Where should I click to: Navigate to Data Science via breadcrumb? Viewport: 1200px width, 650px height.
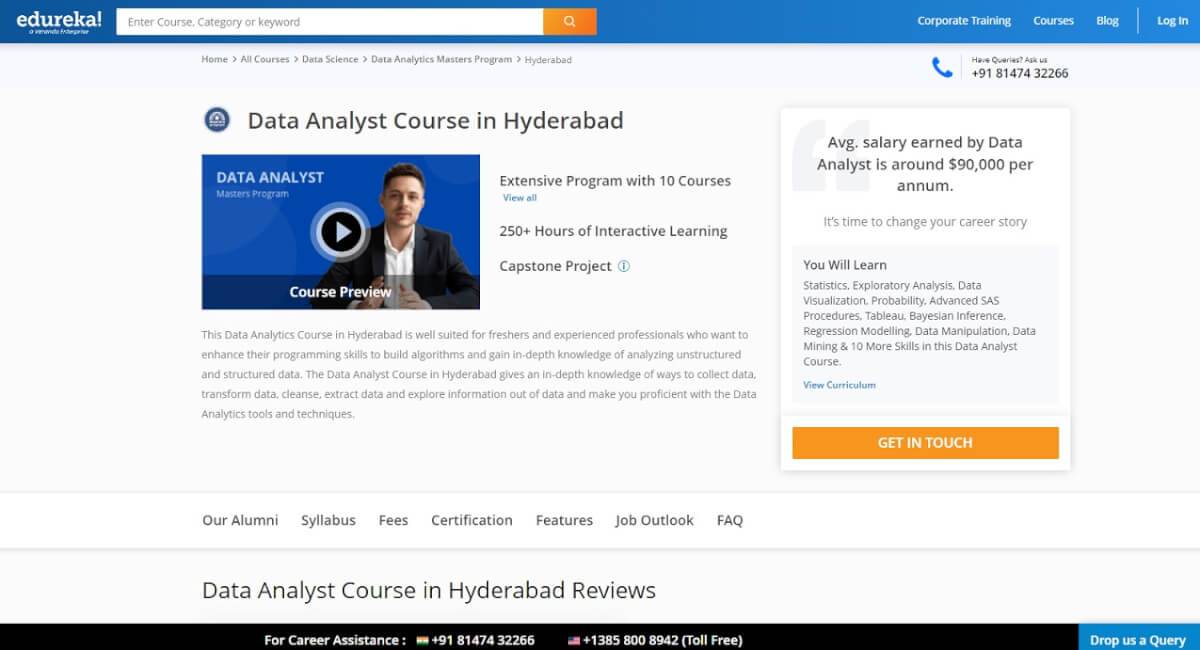330,59
